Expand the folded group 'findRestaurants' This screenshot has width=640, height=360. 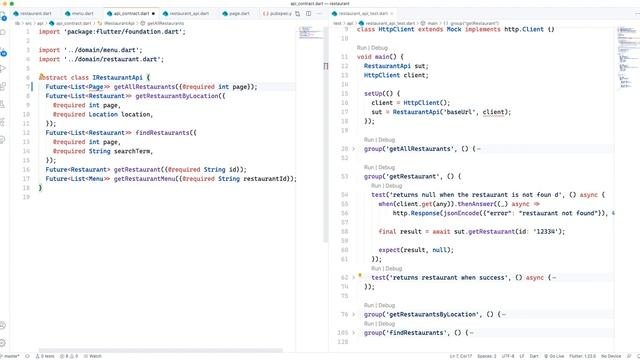pyautogui.click(x=354, y=333)
